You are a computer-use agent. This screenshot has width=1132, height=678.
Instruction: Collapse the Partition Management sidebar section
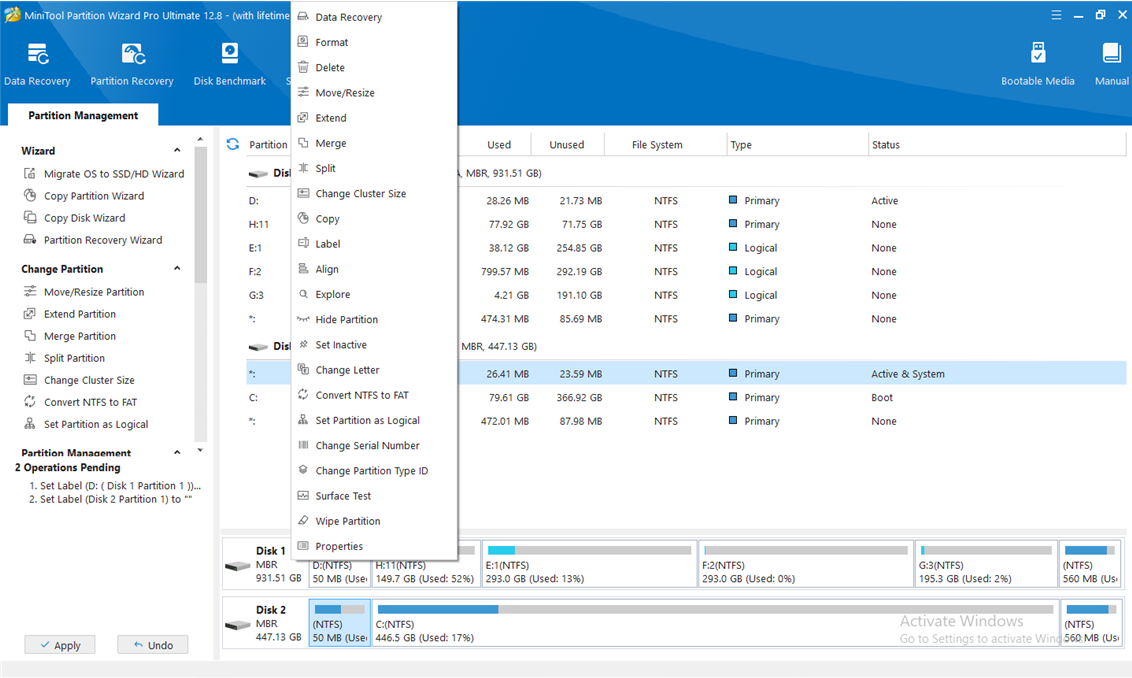[x=177, y=453]
